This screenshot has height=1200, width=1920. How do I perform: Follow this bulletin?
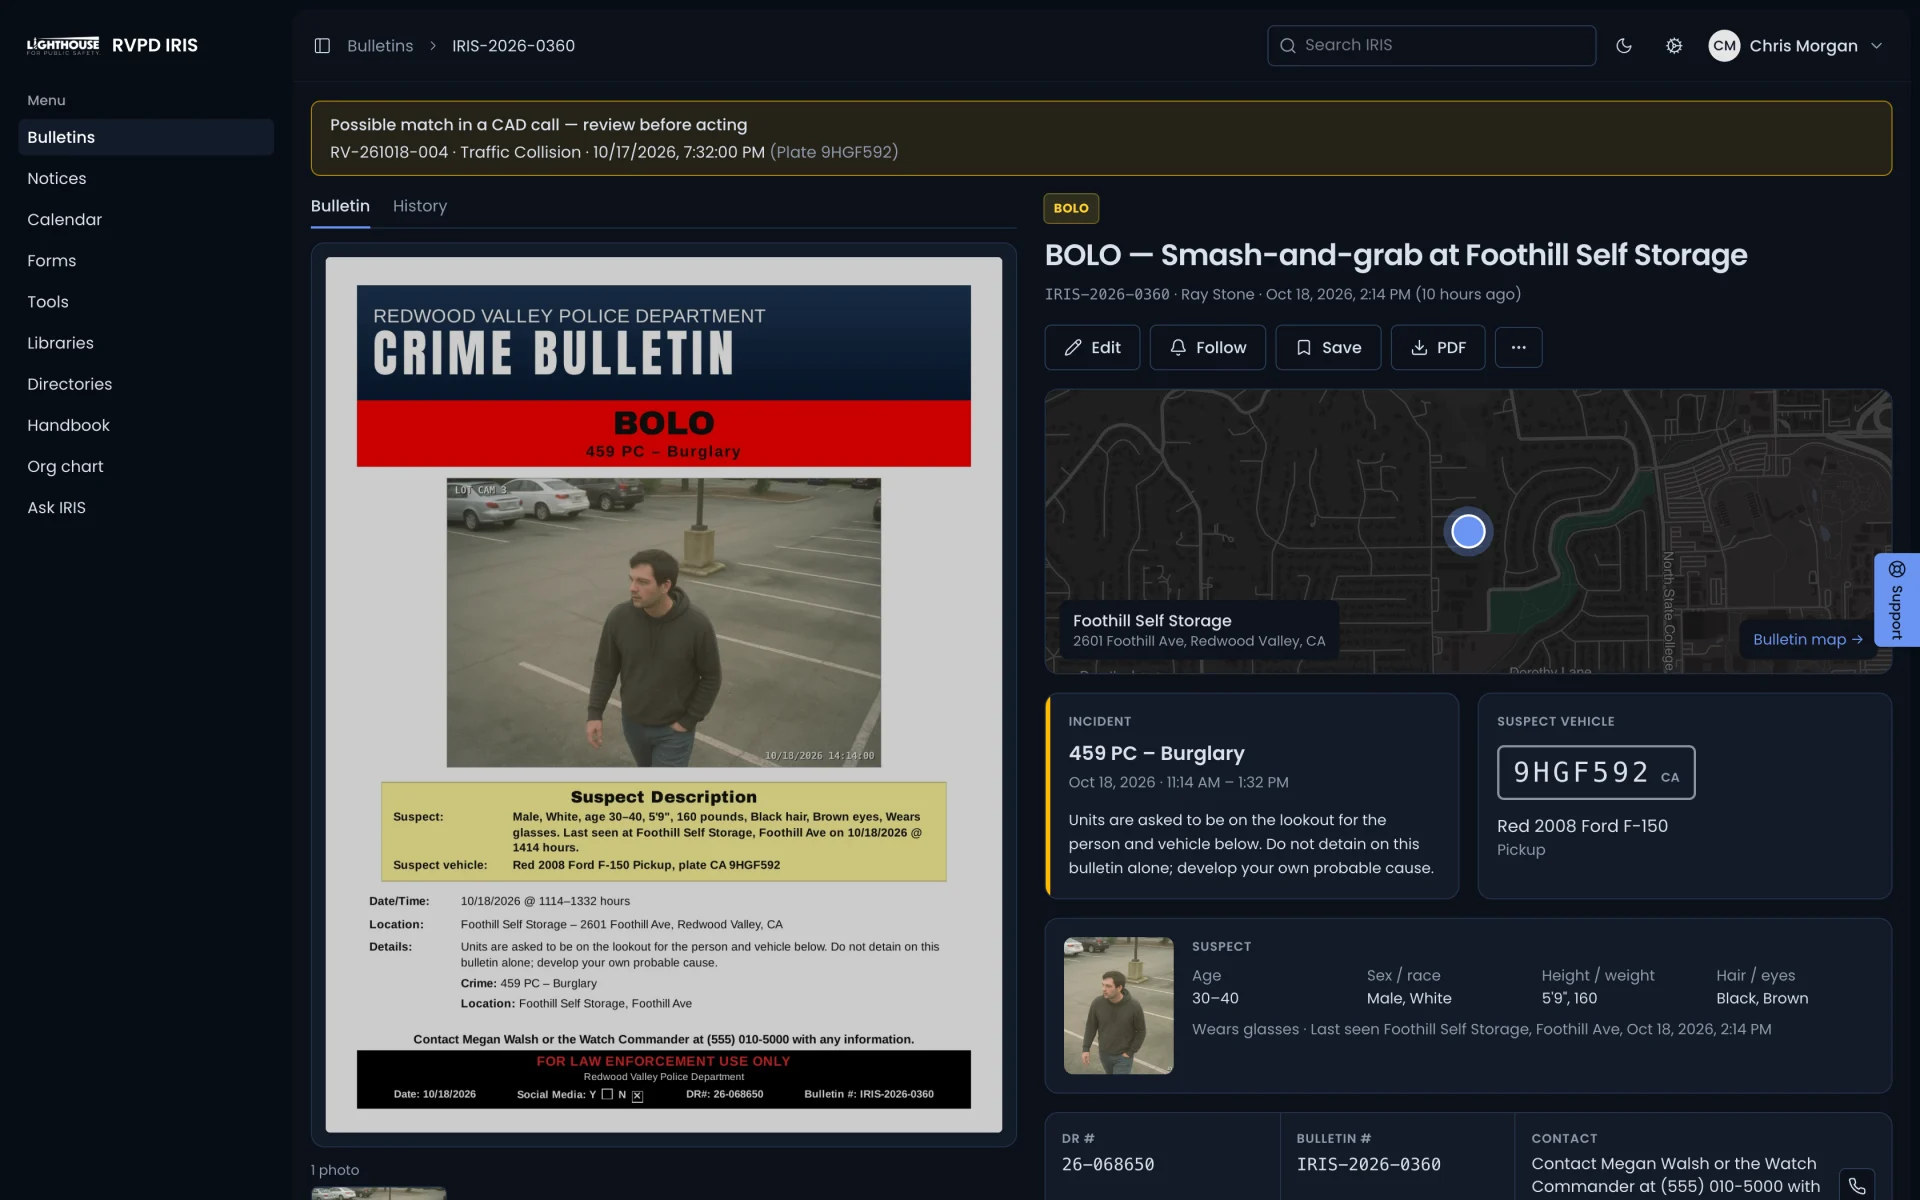tap(1207, 347)
